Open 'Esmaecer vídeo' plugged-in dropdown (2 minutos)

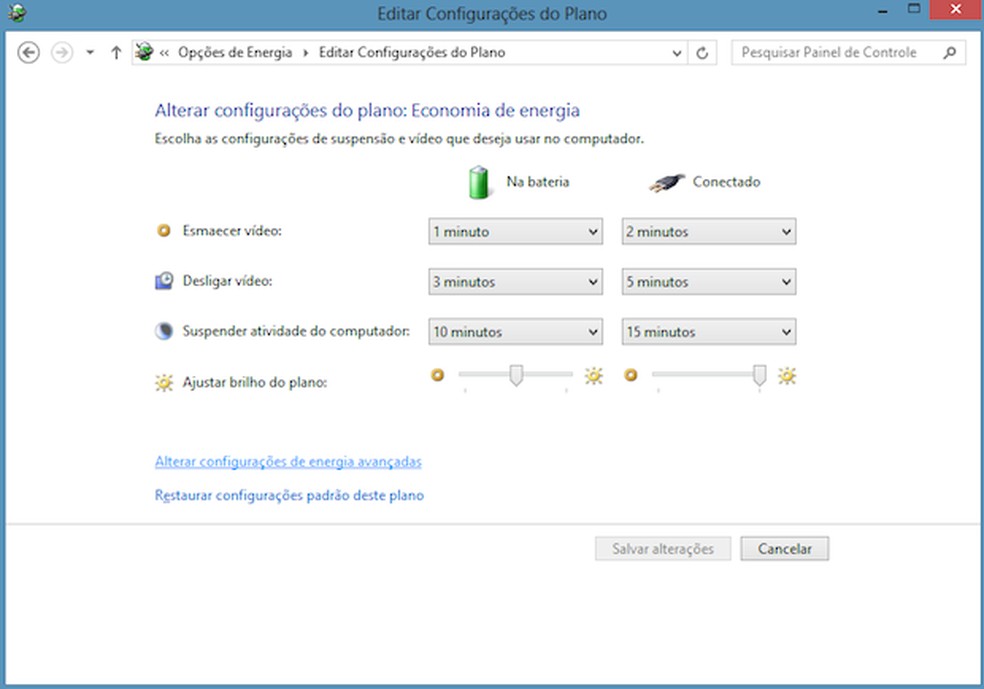click(x=709, y=232)
